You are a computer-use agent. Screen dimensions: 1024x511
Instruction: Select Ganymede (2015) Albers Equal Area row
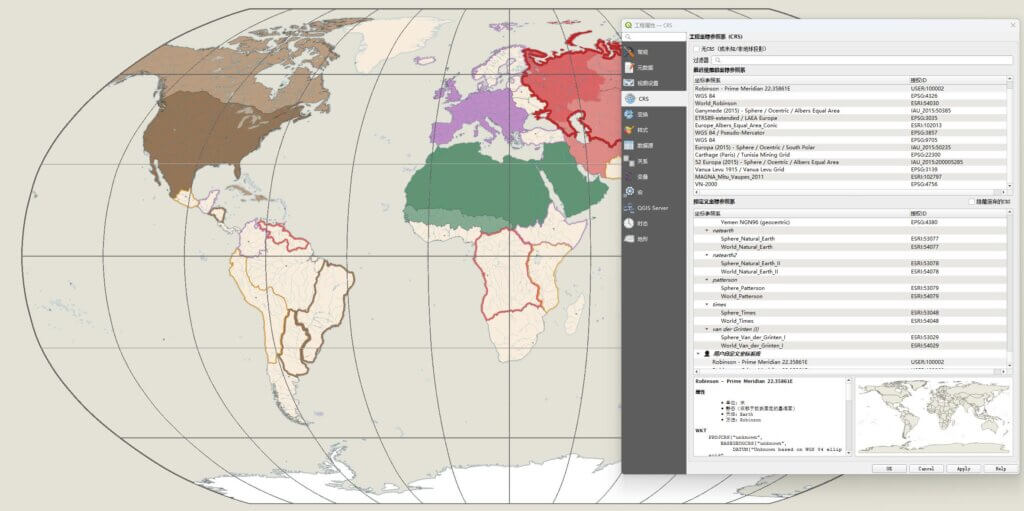tap(850, 110)
